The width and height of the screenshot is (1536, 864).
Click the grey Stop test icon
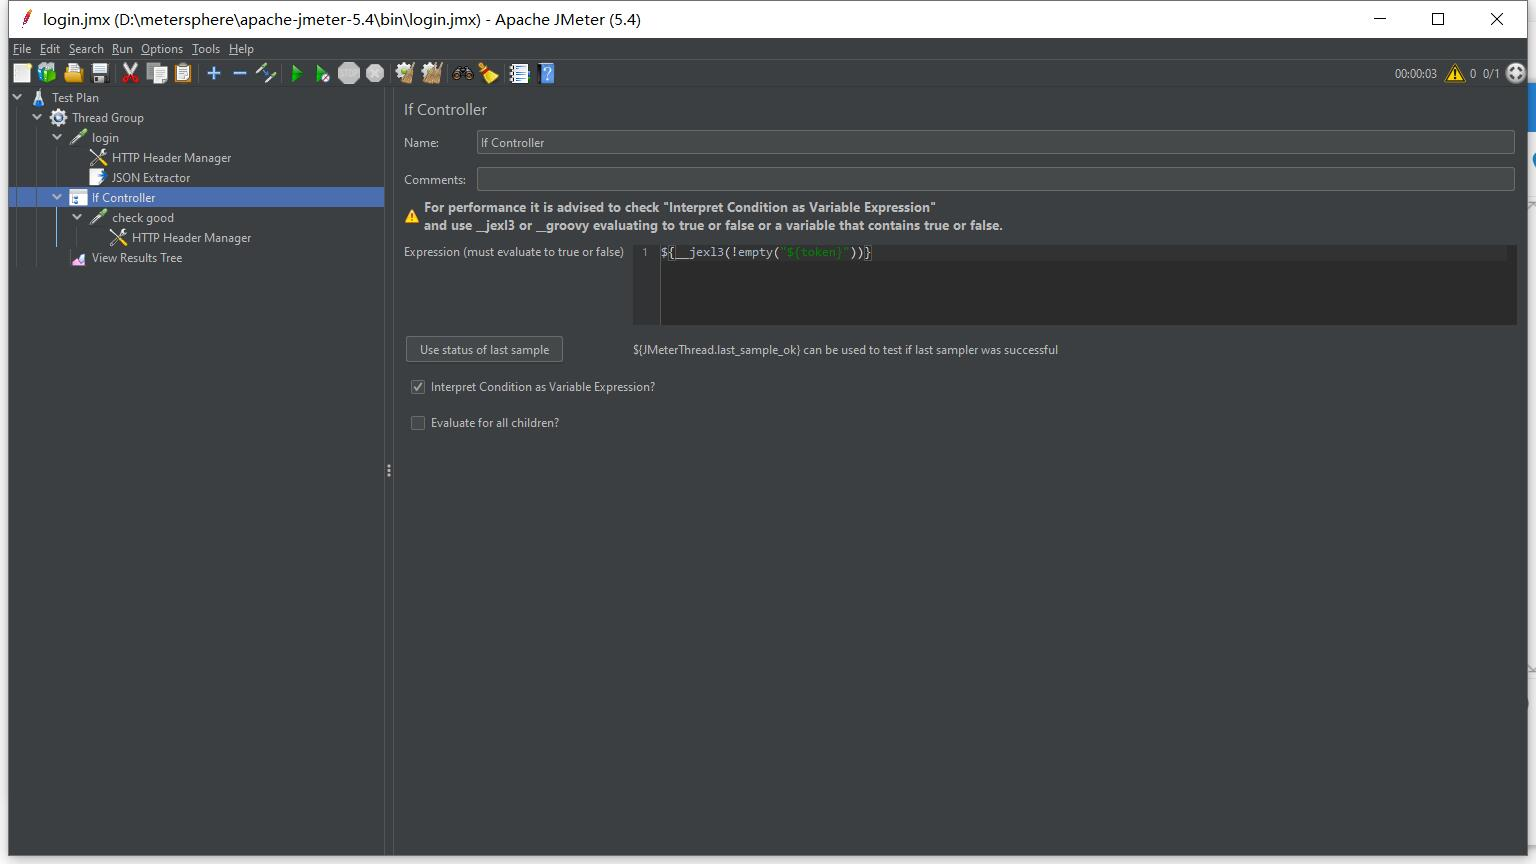tap(349, 73)
